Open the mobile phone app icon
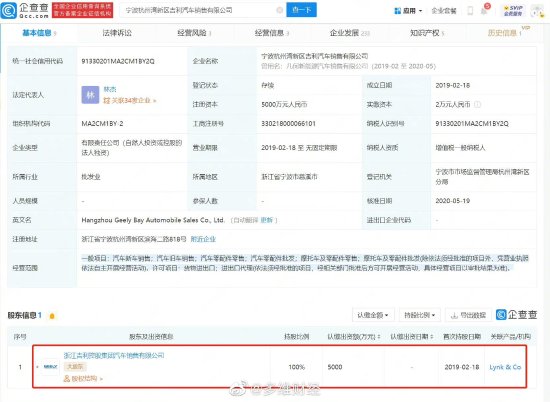The height and width of the screenshot is (402, 550). coord(470,11)
